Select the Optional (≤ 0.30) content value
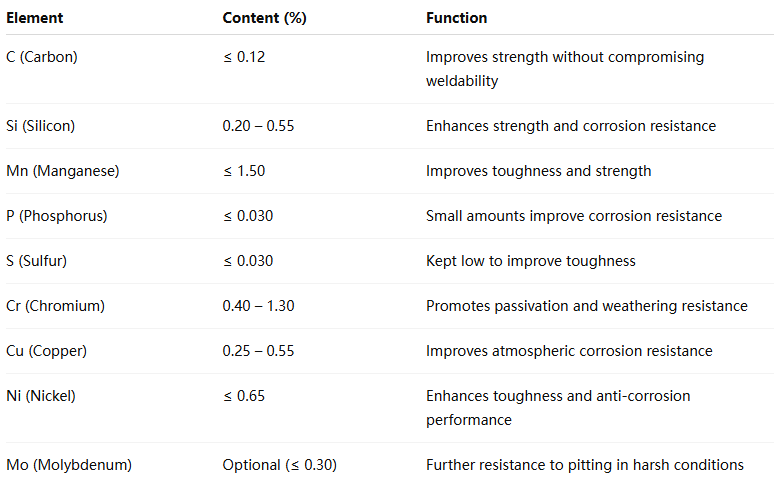Image resolution: width=778 pixels, height=485 pixels. point(280,465)
